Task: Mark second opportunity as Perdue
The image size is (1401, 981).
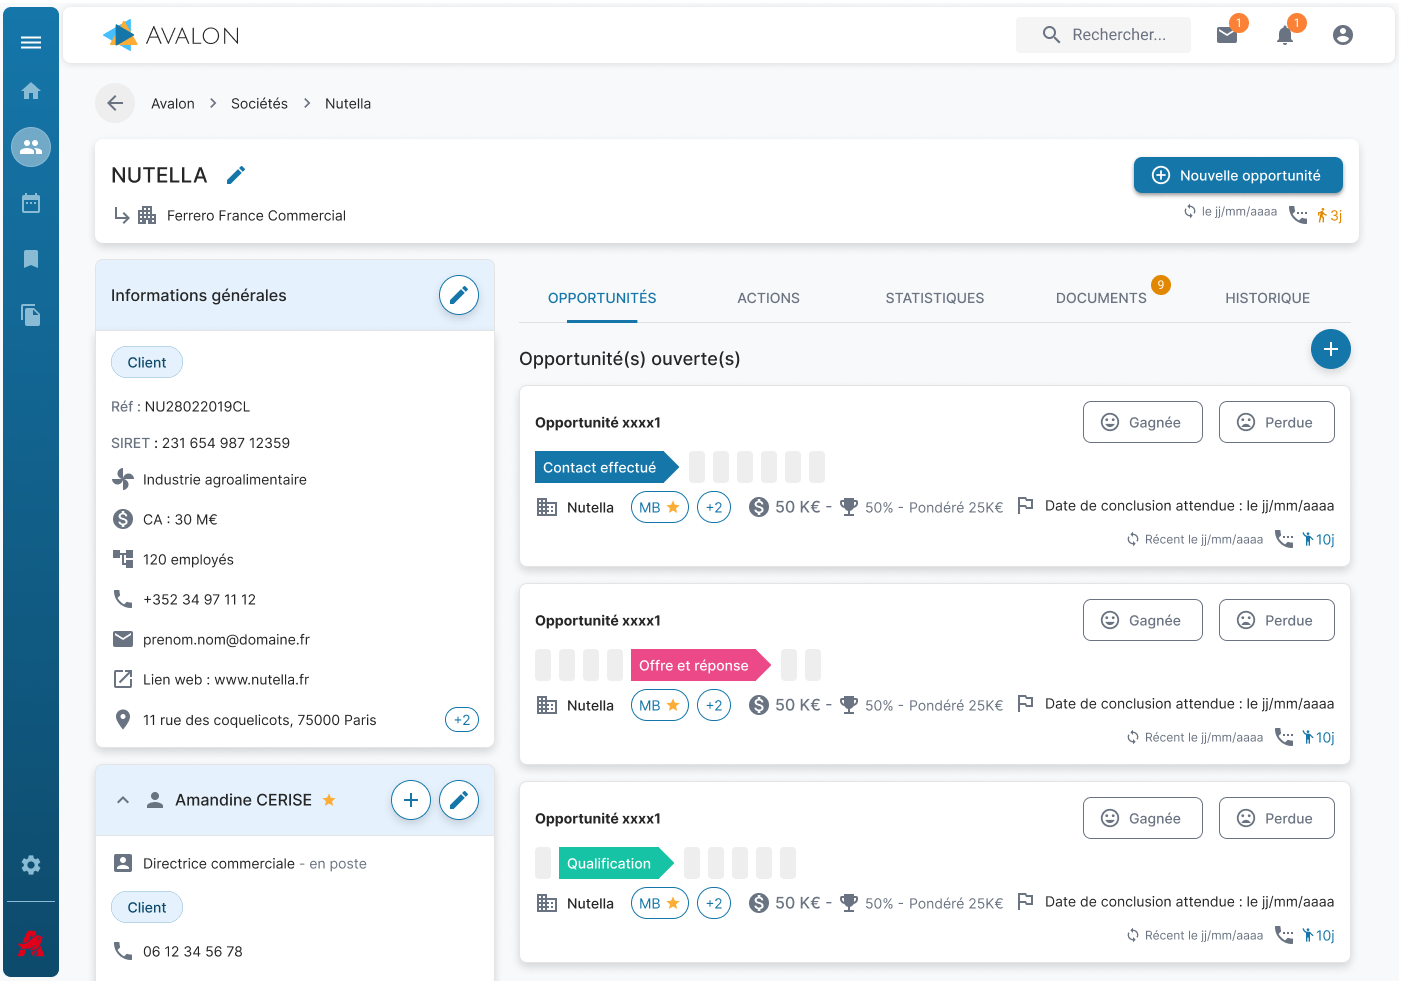Action: tap(1276, 620)
